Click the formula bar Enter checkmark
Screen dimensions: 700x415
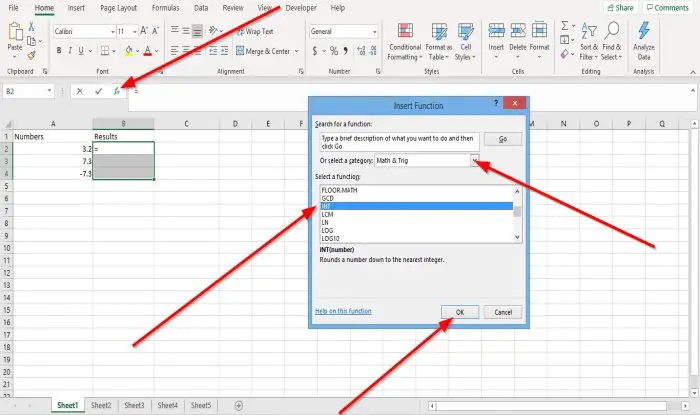98,91
